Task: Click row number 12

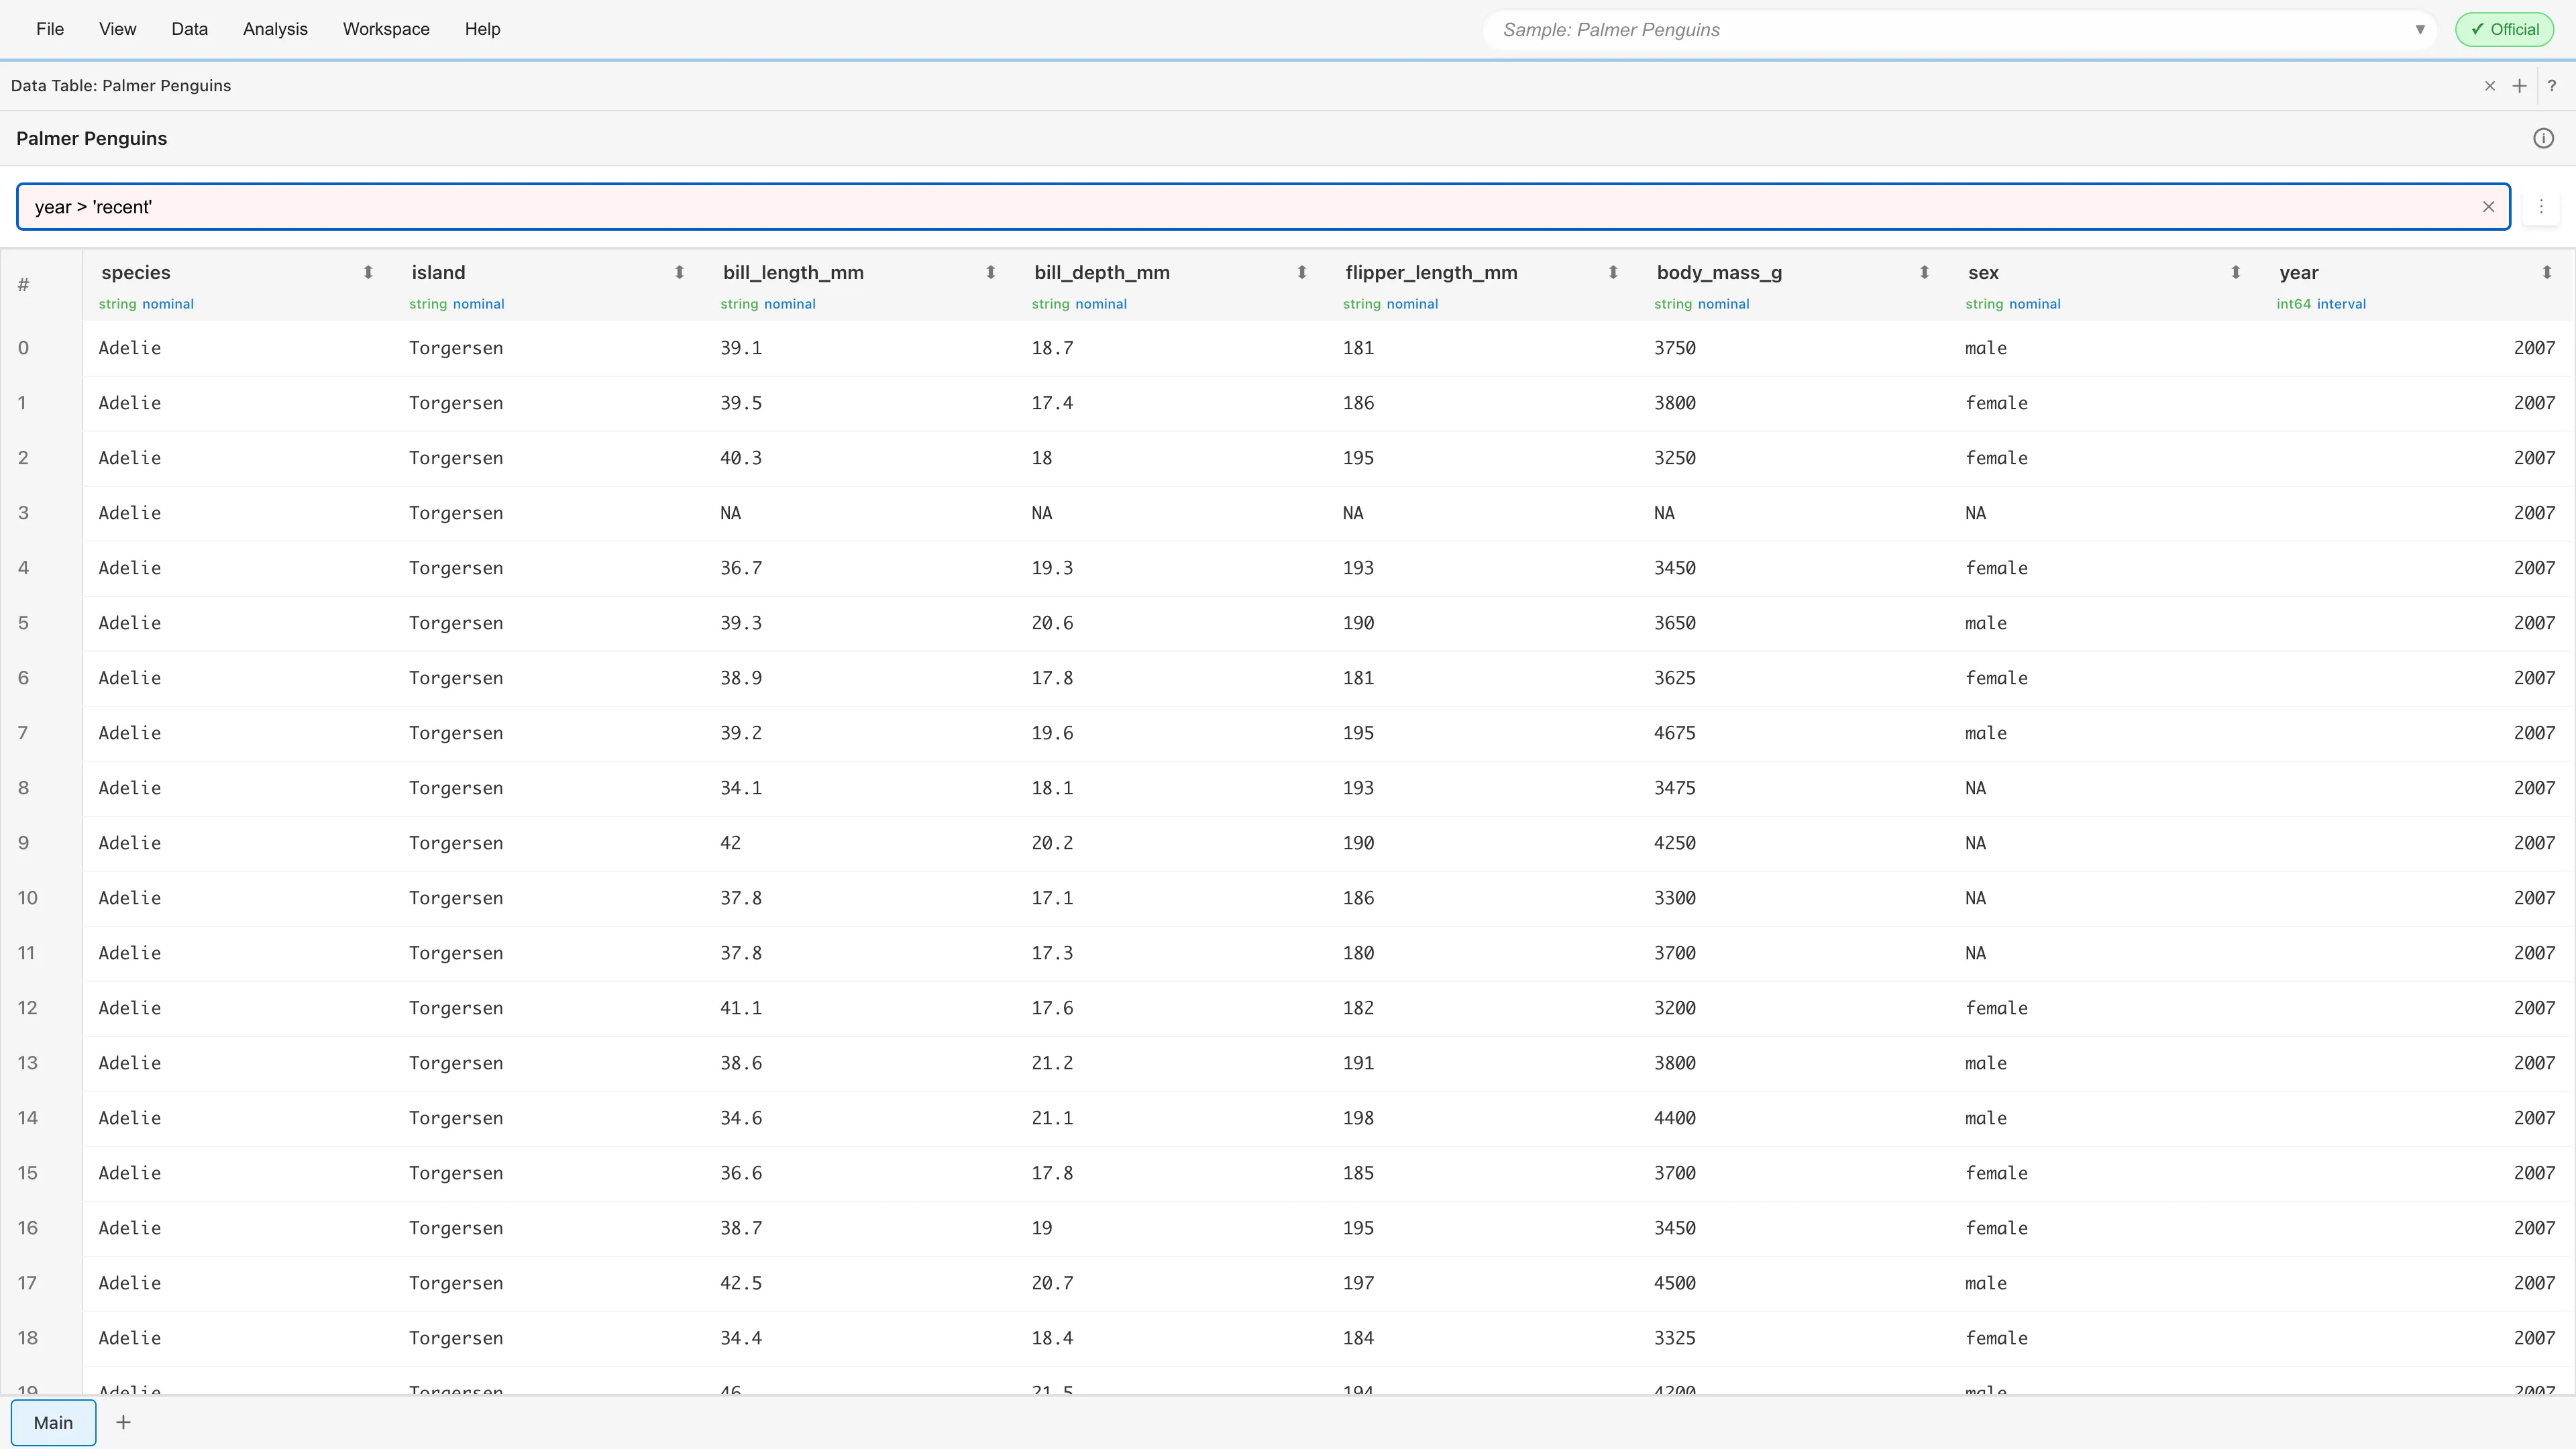Action: [27, 1008]
